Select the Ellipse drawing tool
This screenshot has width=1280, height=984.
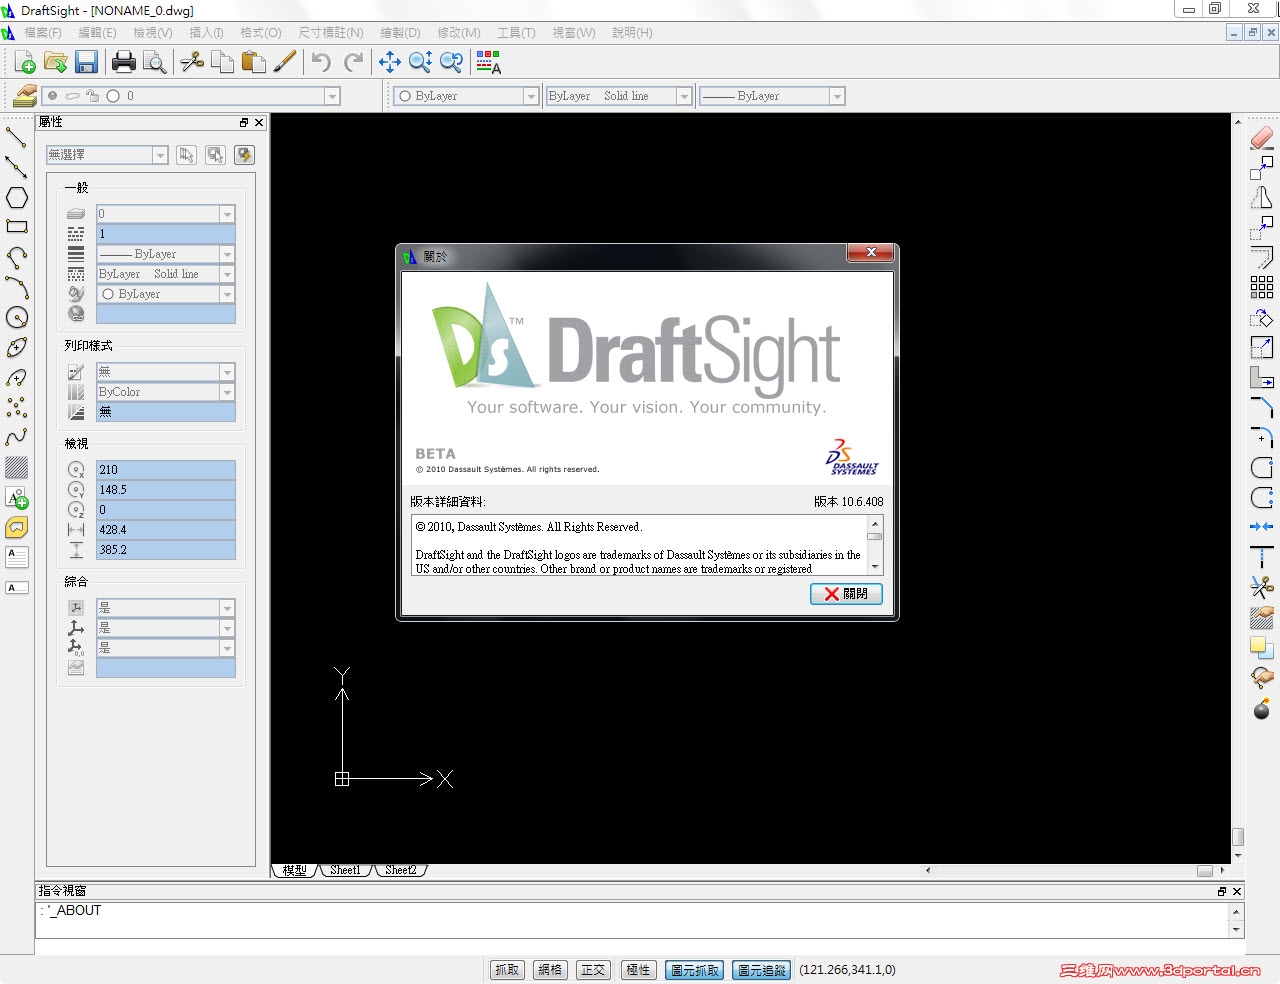click(17, 347)
